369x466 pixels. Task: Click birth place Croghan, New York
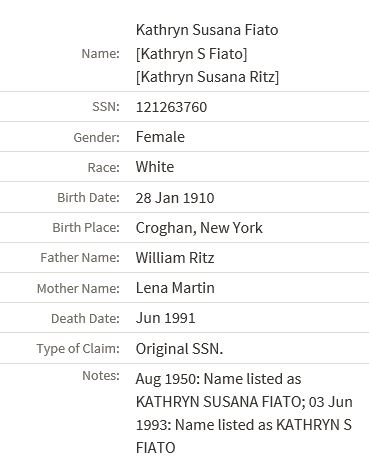199,228
